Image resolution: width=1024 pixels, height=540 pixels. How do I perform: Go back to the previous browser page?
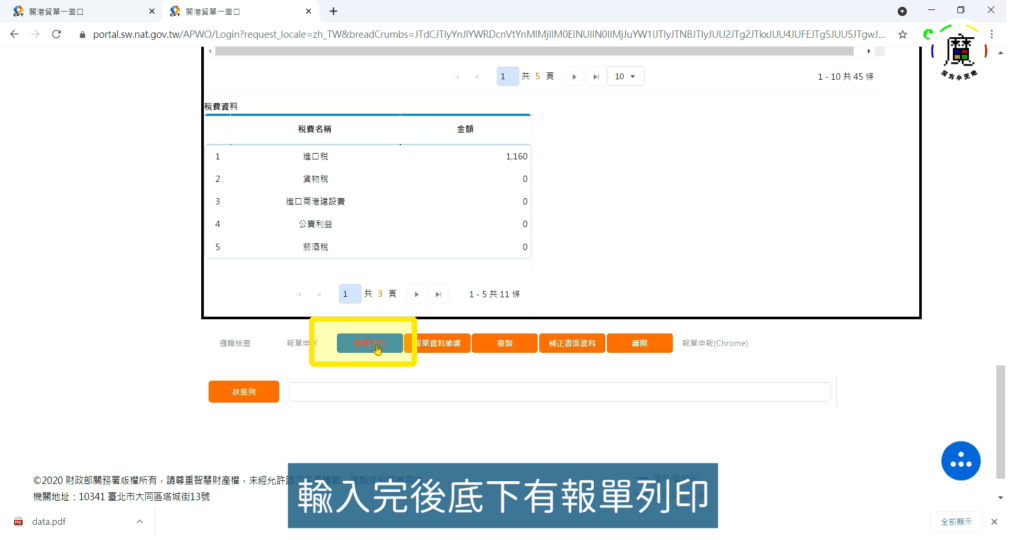coord(14,34)
